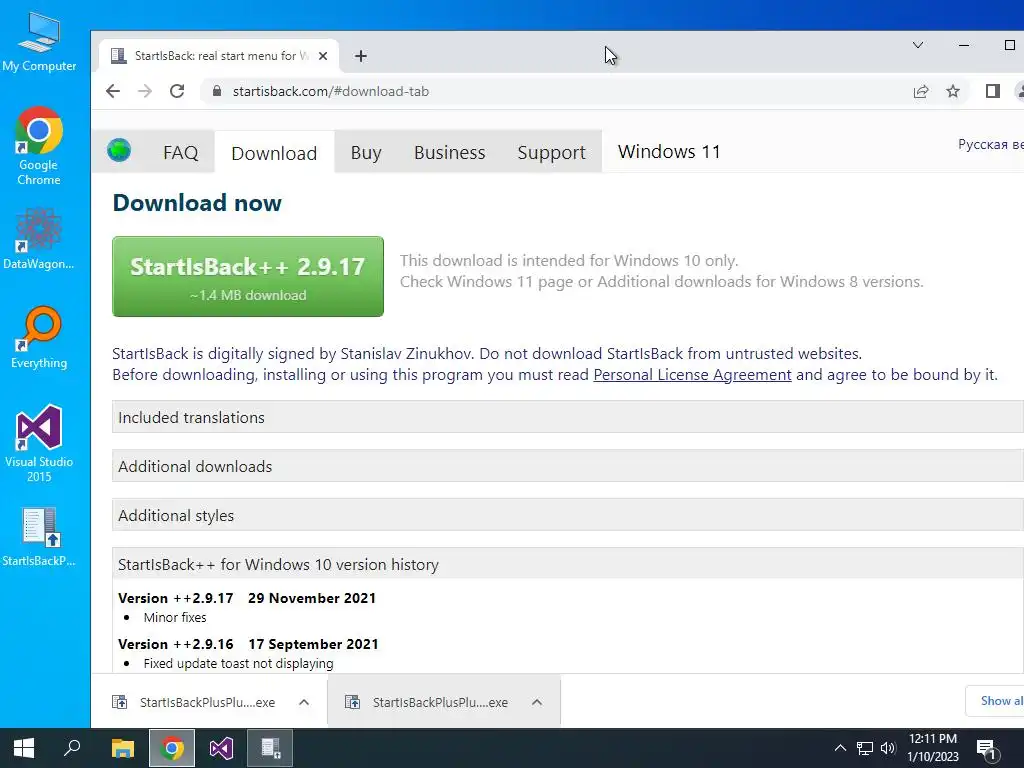Select the StartIsBack browser tab
Image resolution: width=1024 pixels, height=768 pixels.
point(219,56)
